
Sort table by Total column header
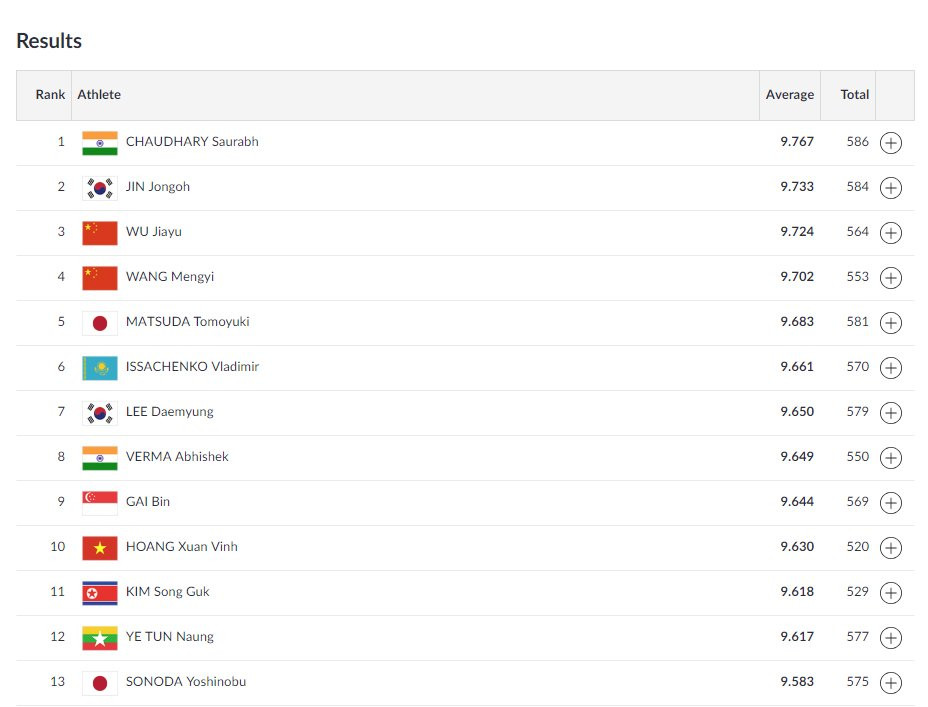[854, 95]
